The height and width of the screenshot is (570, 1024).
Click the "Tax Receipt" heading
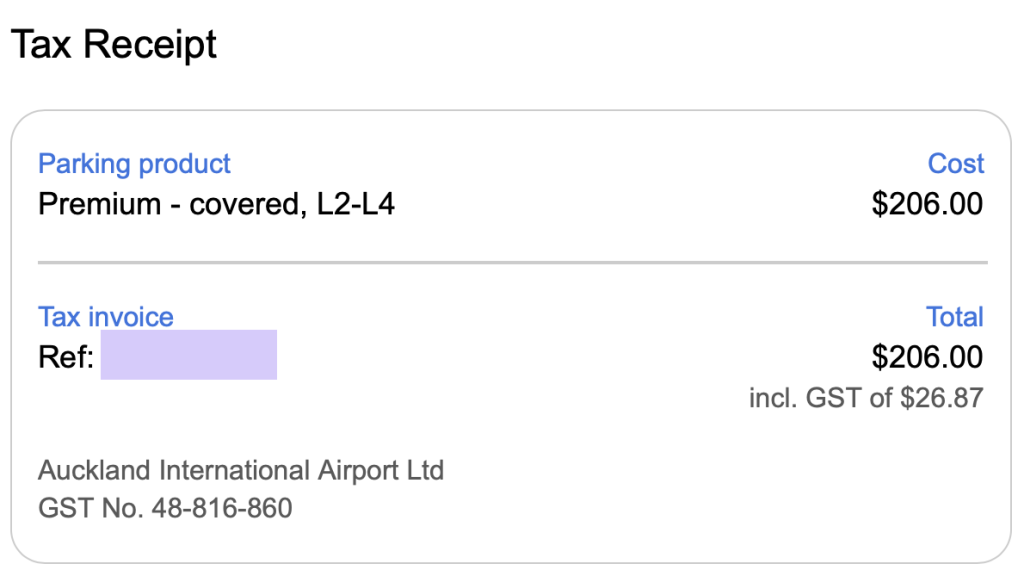pos(113,44)
